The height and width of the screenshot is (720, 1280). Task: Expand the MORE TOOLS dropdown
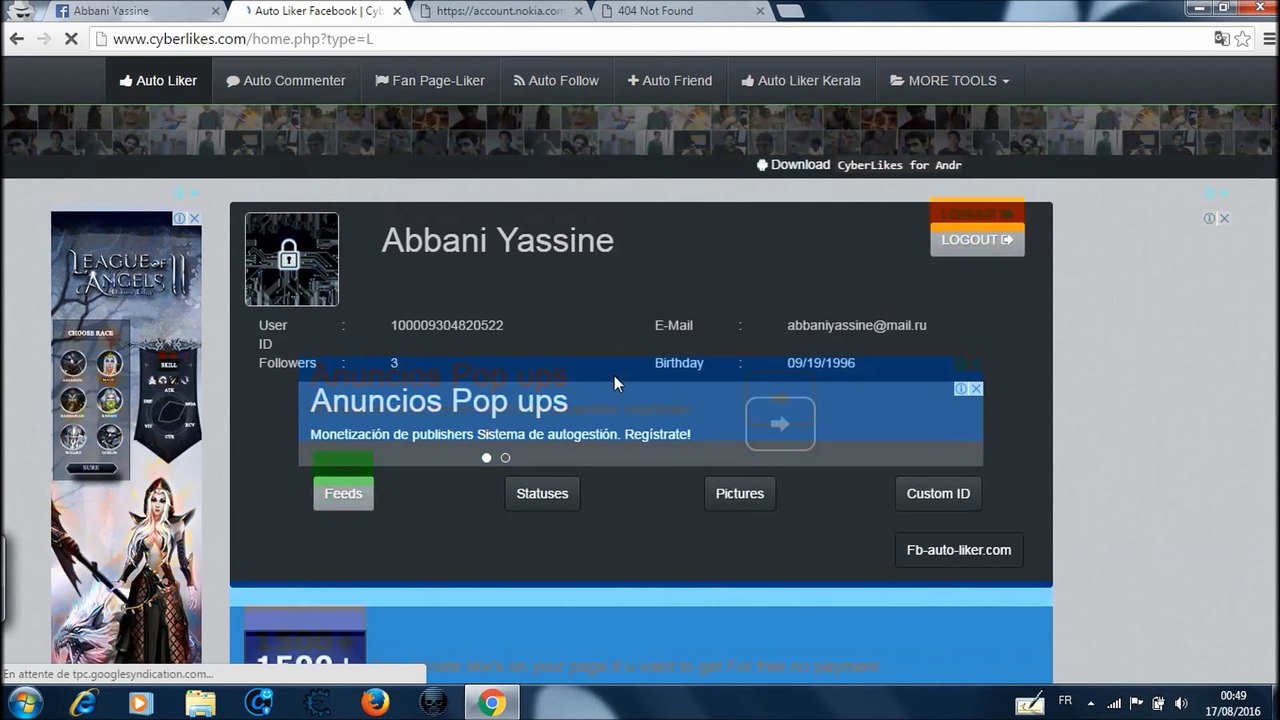pyautogui.click(x=950, y=81)
